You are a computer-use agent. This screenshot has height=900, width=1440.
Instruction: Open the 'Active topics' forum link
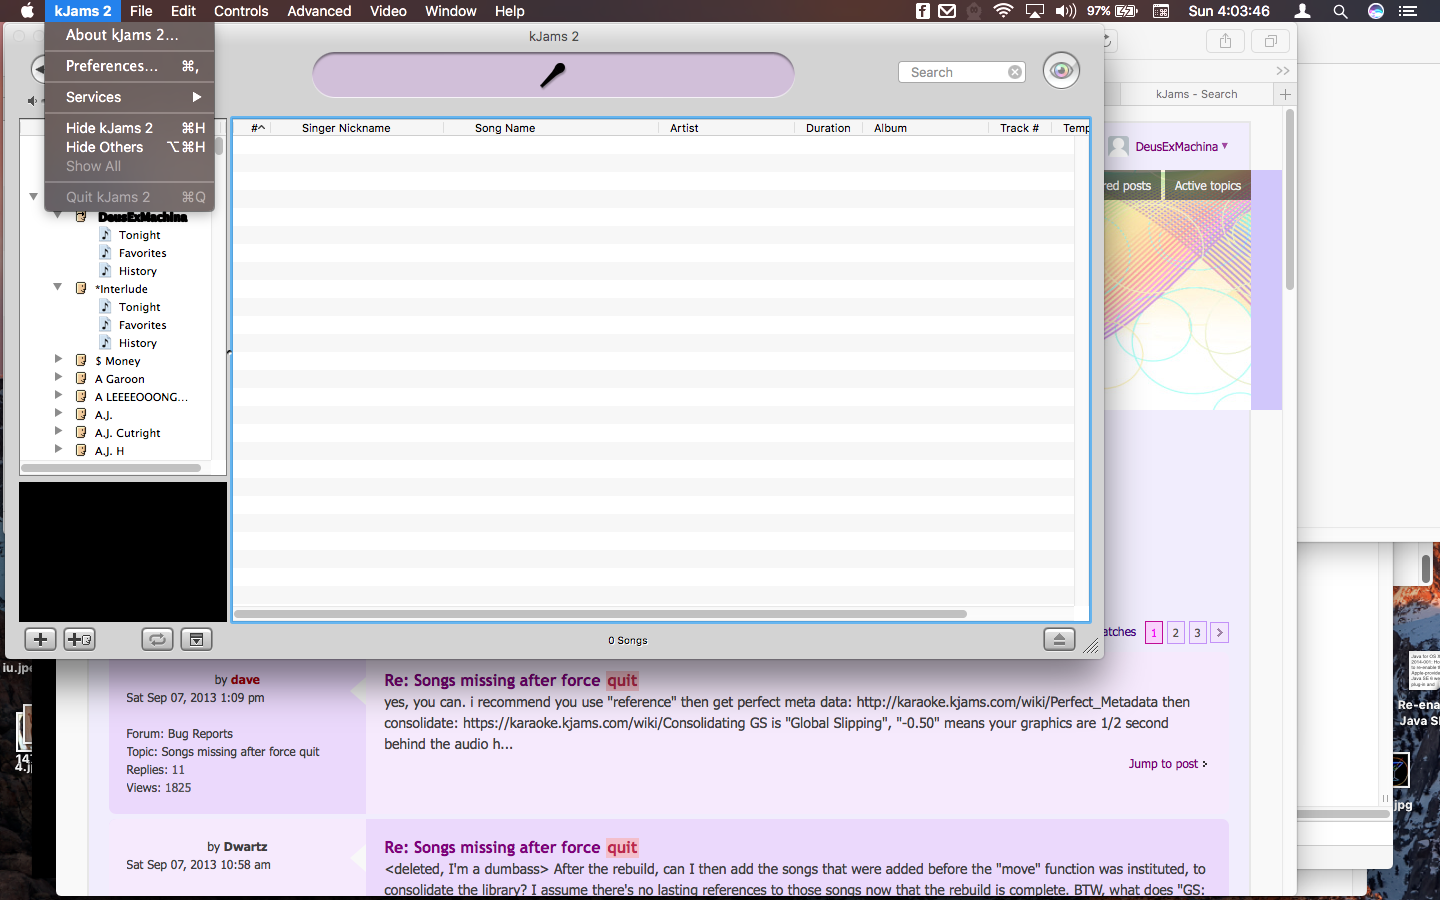point(1207,186)
